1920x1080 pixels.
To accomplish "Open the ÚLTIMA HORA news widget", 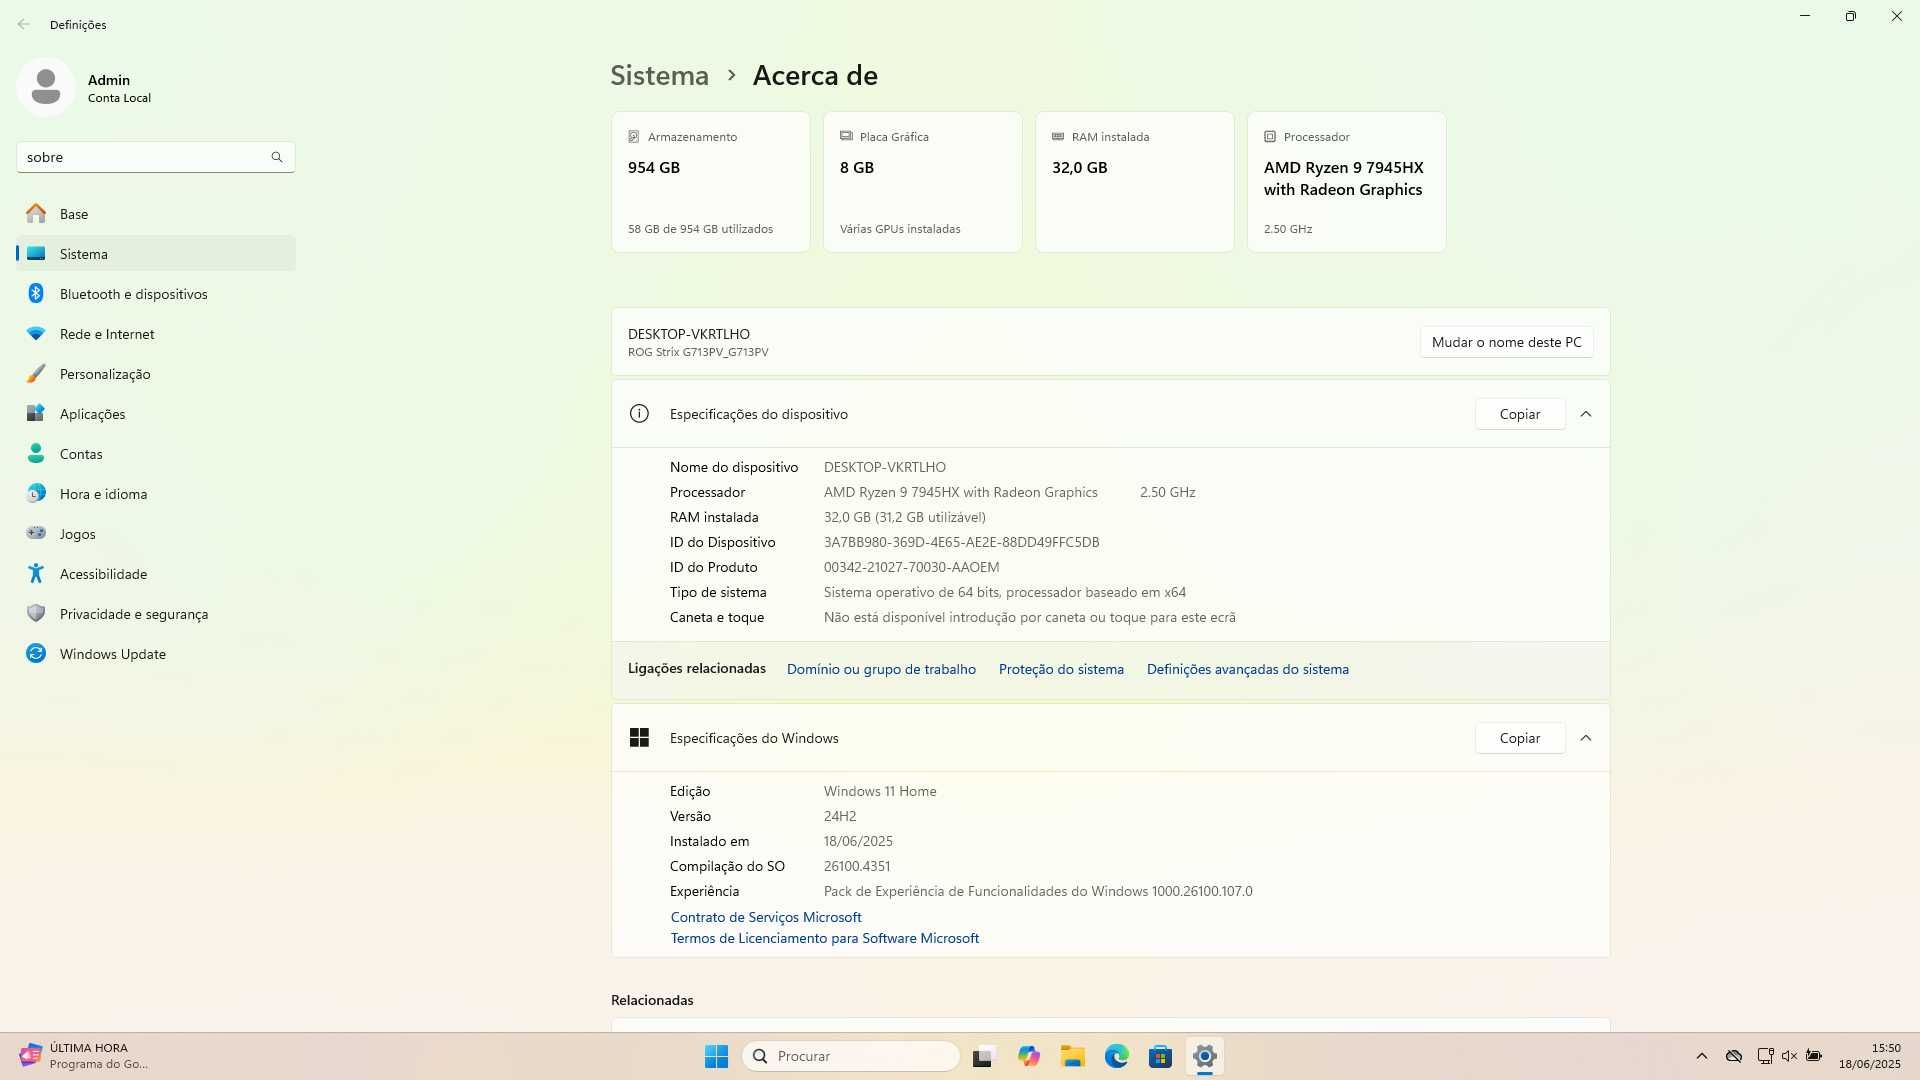I will point(85,1056).
